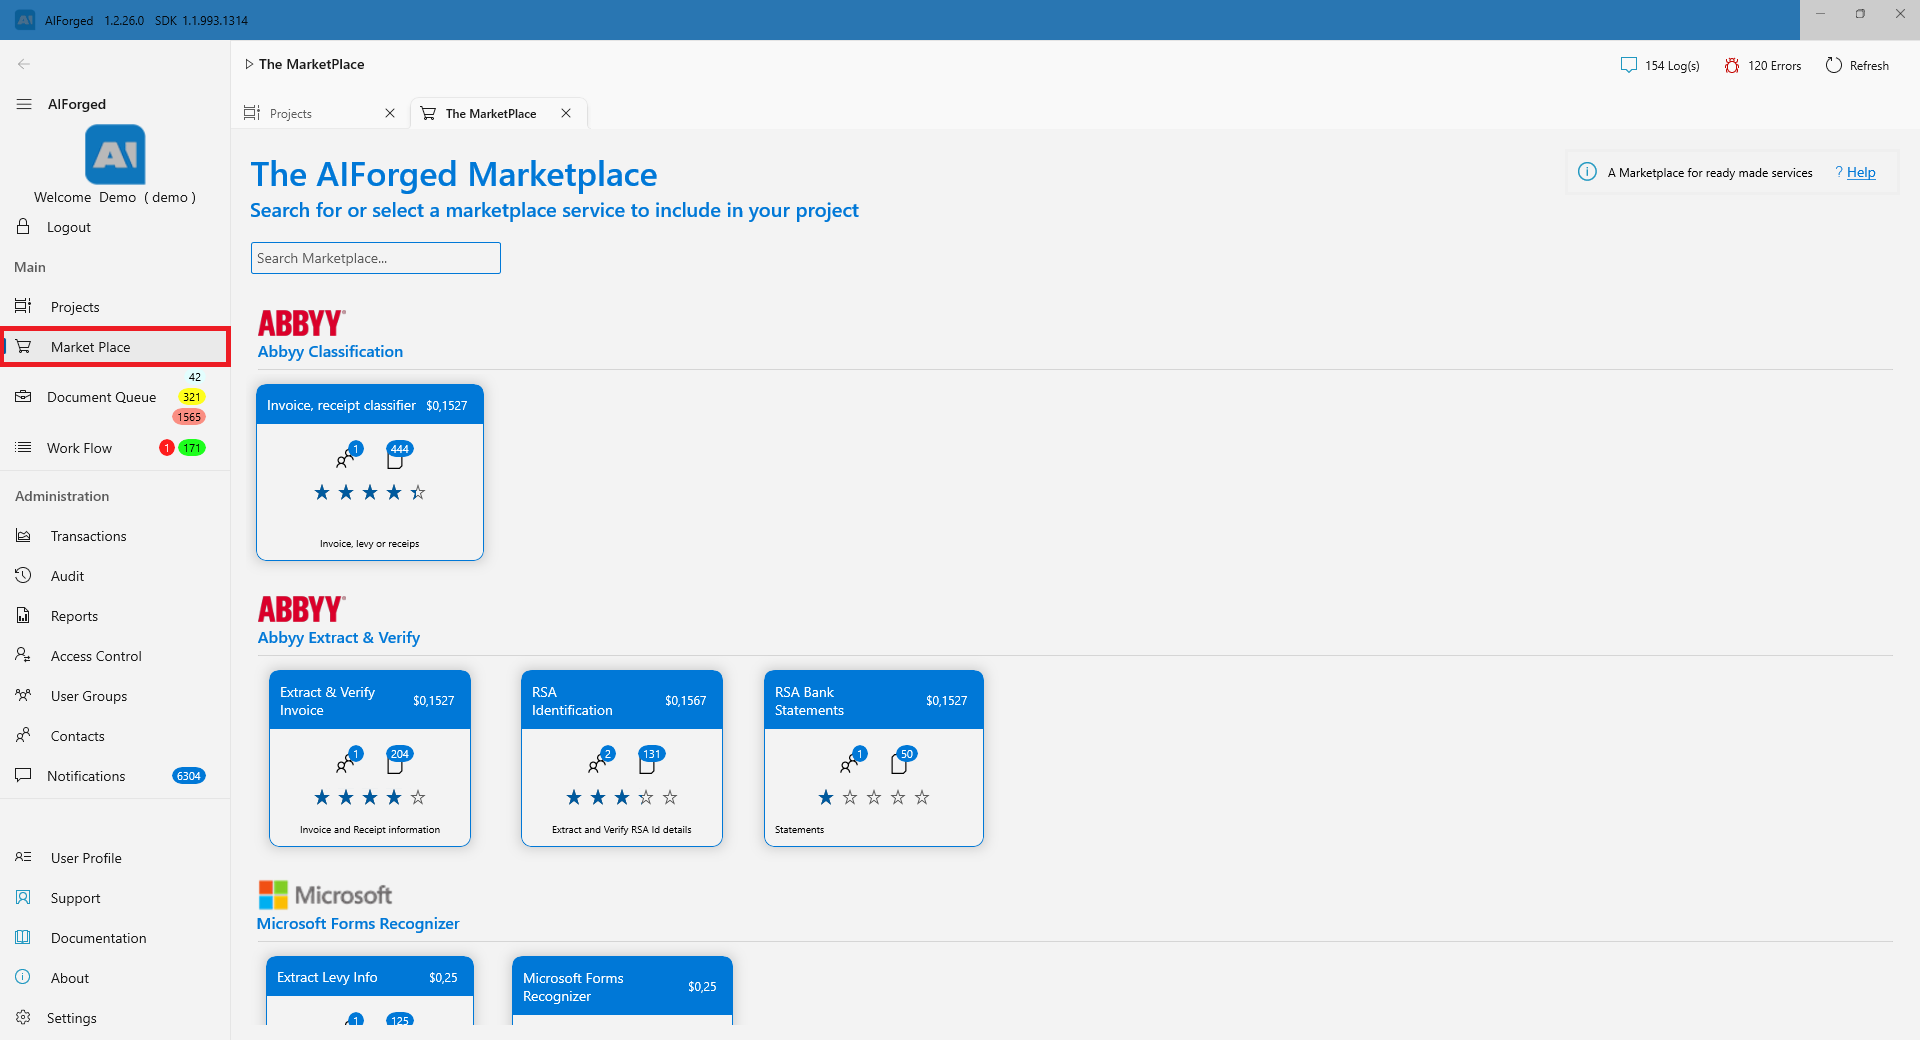Open the Audit history icon
Viewport: 1920px width, 1040px height.
(x=23, y=575)
